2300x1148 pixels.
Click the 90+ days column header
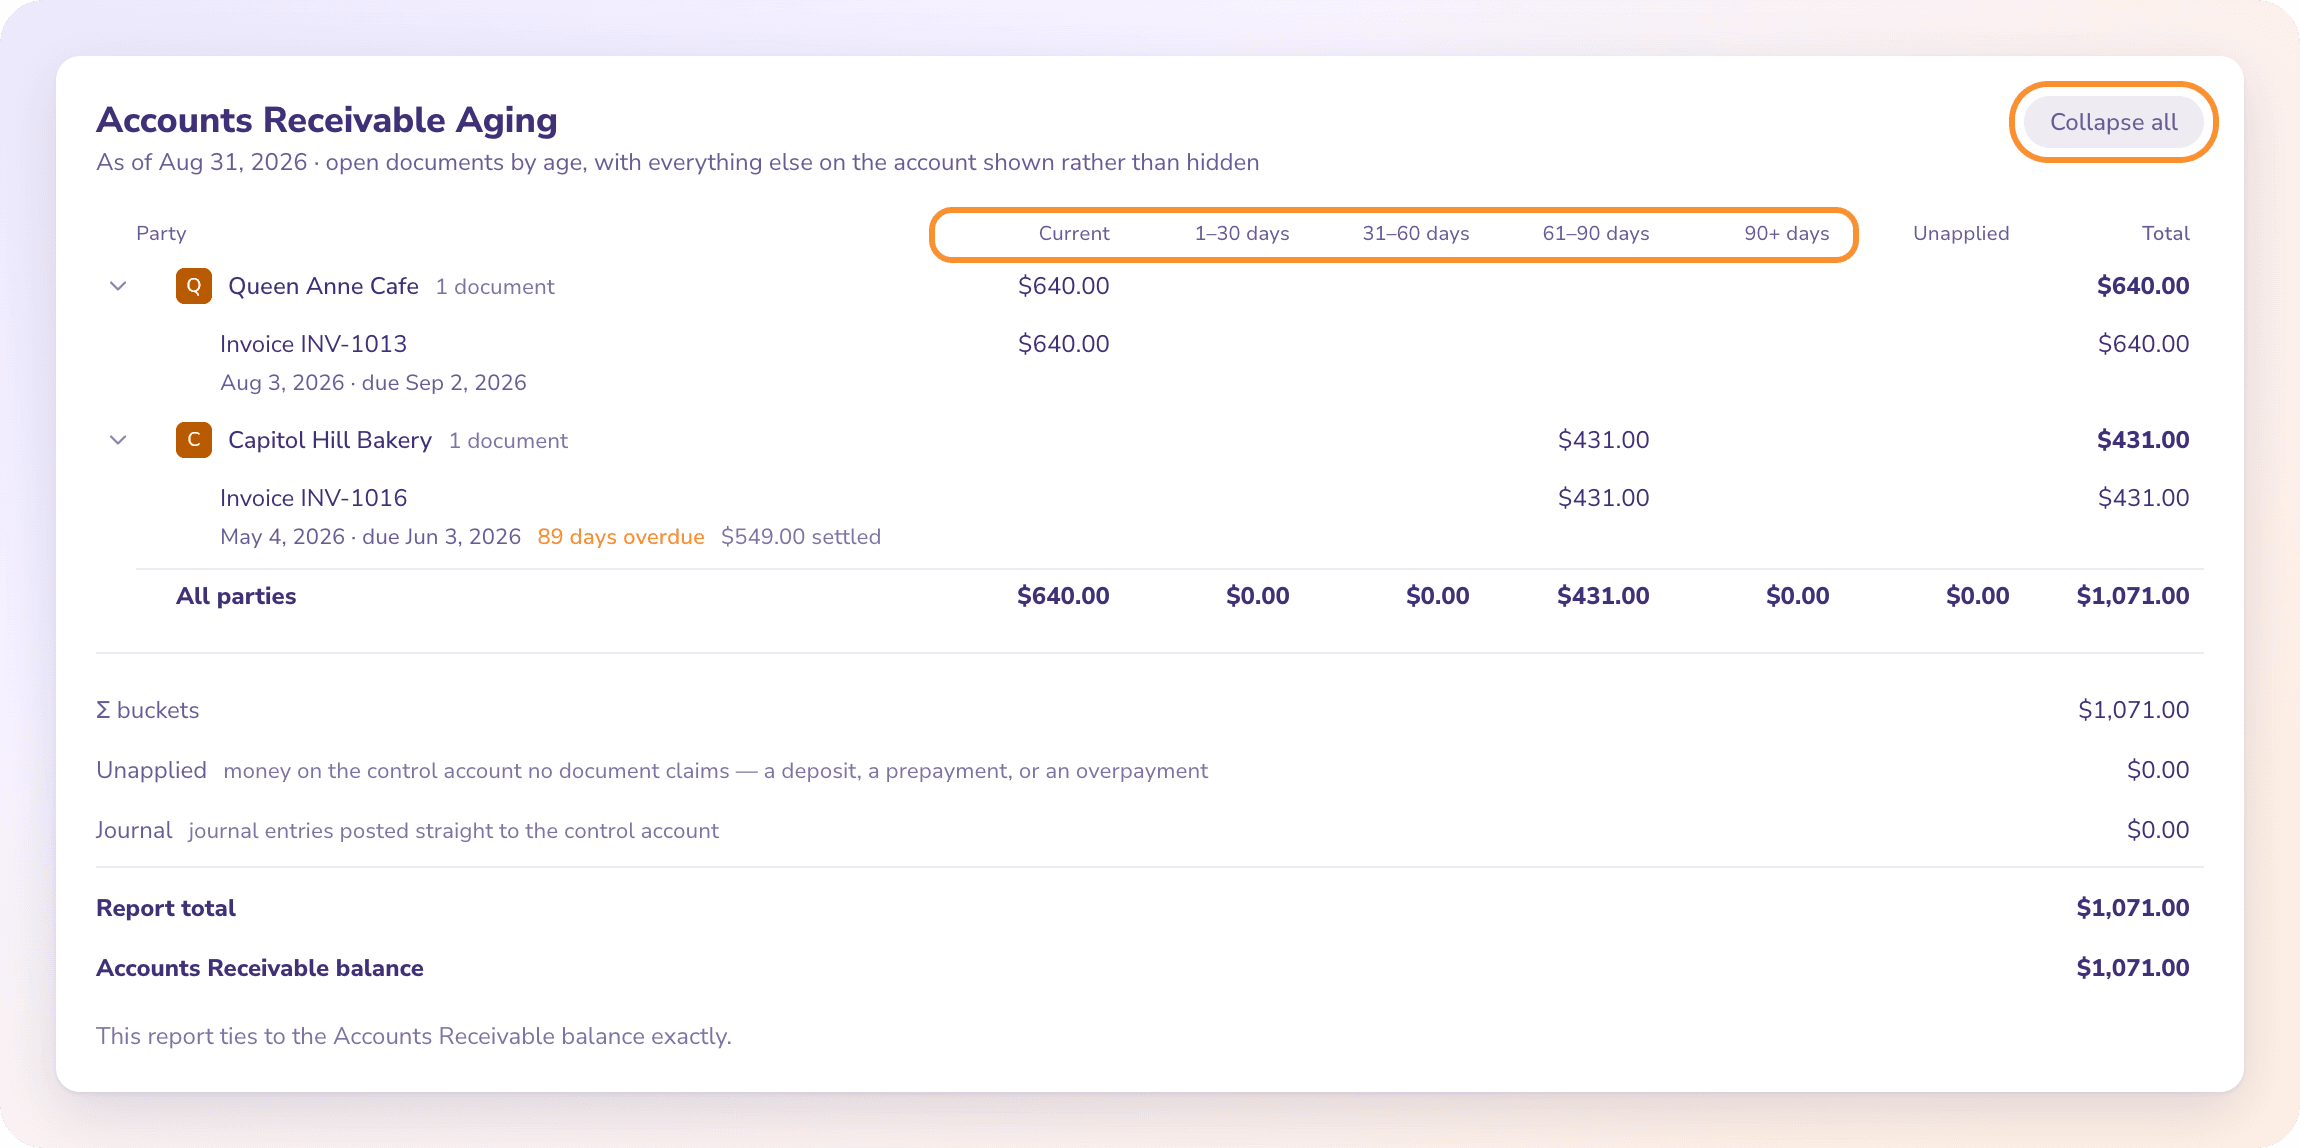(x=1787, y=233)
